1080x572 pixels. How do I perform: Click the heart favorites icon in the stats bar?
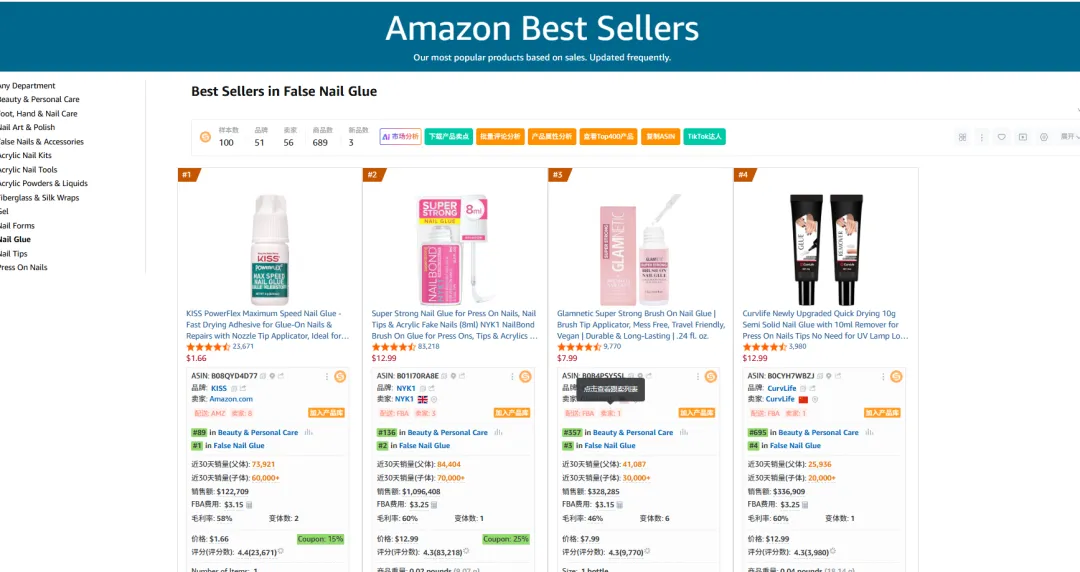[x=1001, y=137]
